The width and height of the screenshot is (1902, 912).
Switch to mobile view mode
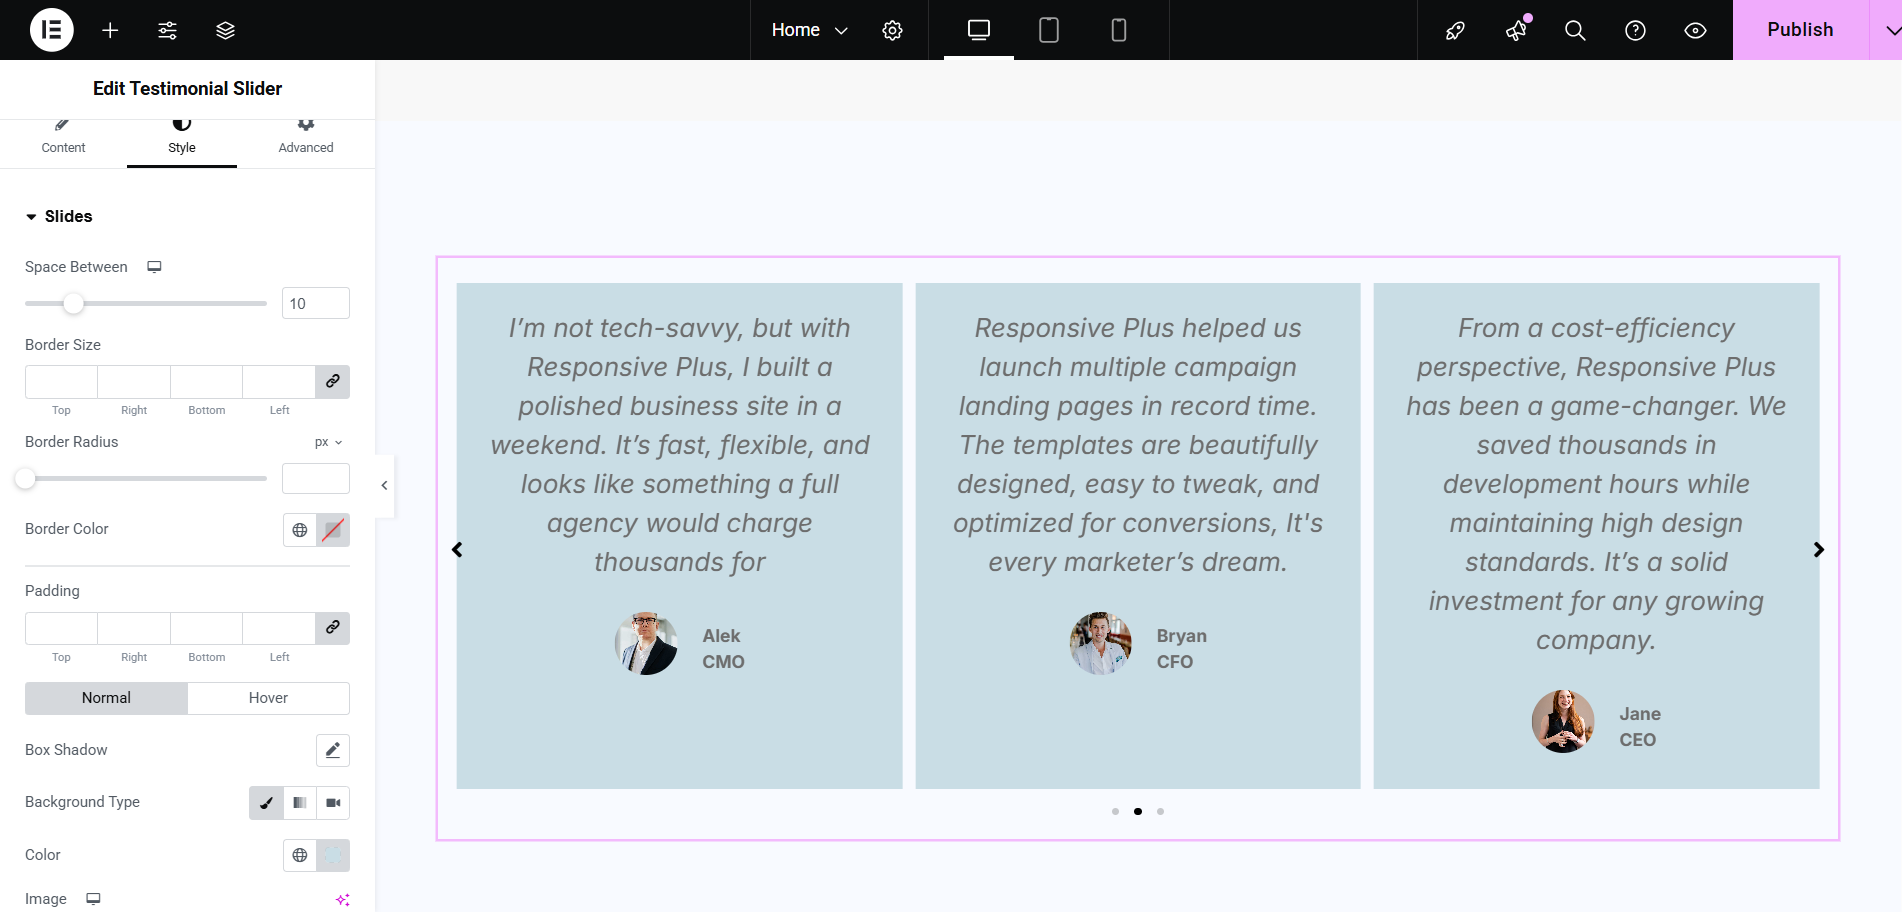(x=1119, y=30)
